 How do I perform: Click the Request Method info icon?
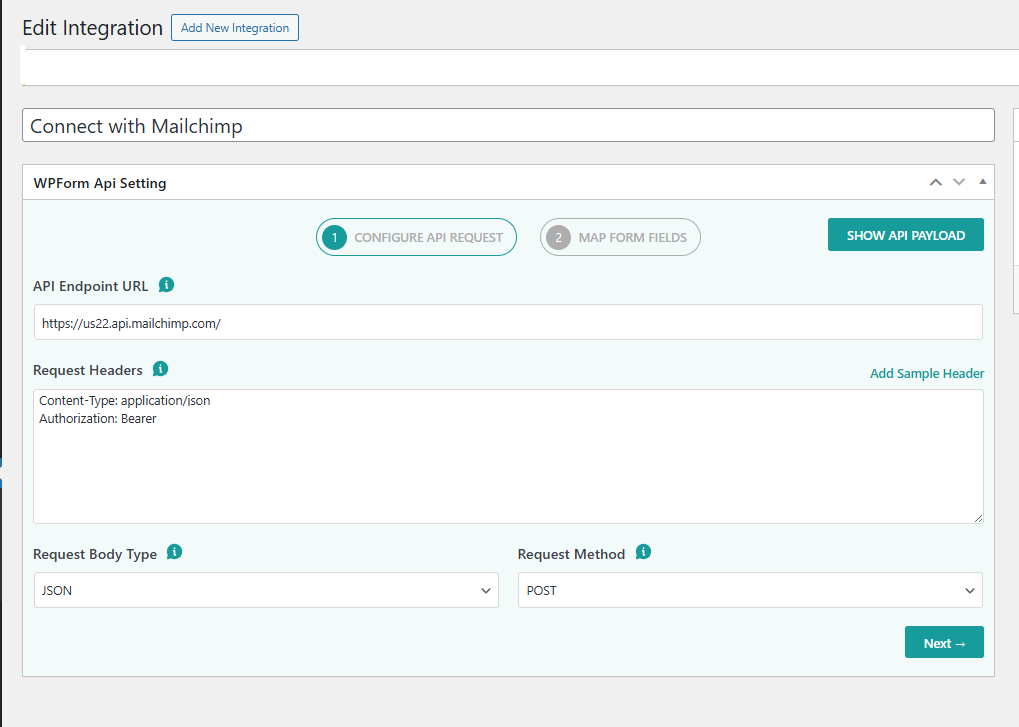643,552
